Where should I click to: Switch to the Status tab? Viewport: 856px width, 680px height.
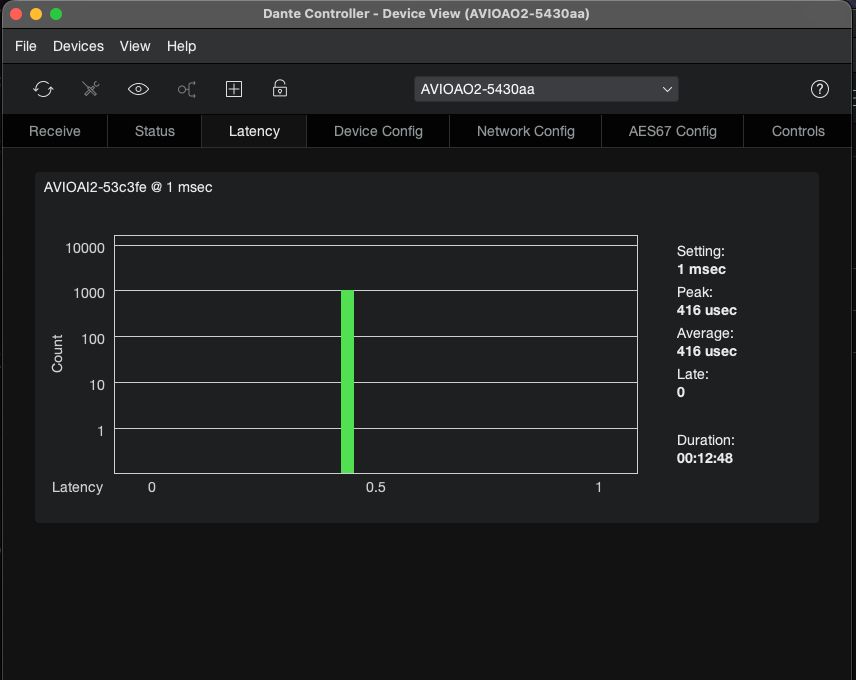point(154,131)
